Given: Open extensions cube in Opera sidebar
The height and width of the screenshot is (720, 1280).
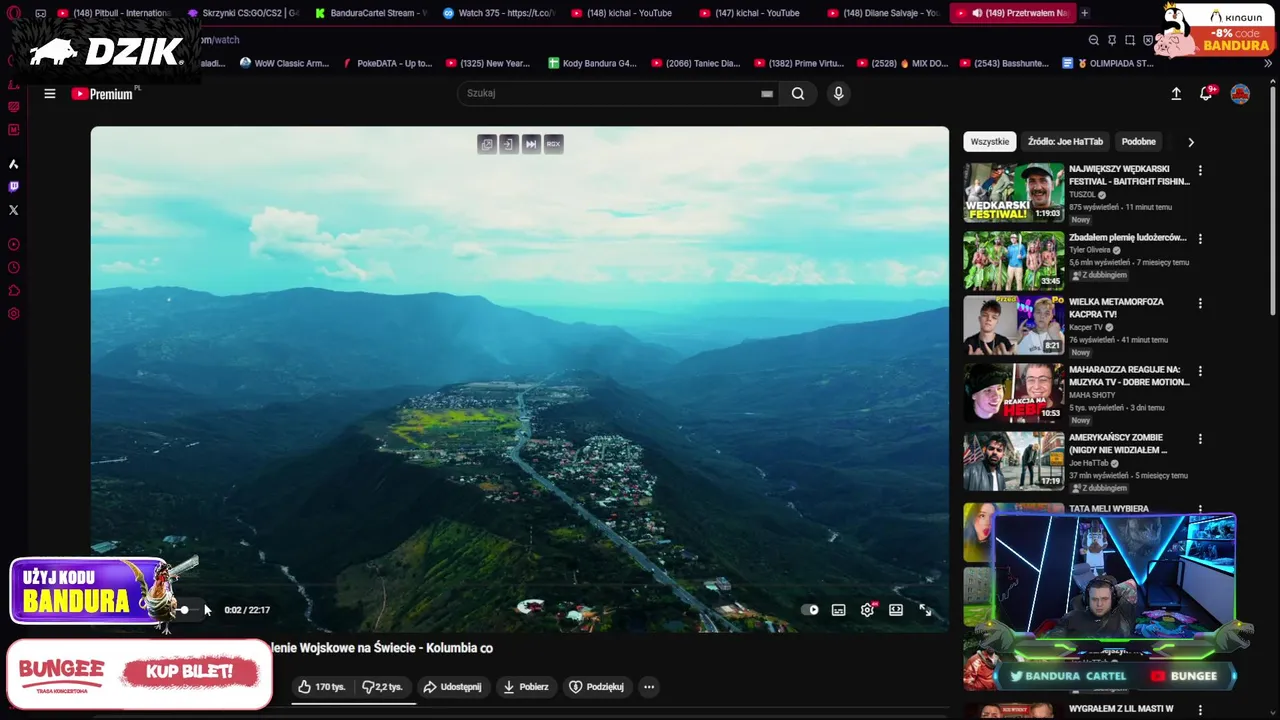Looking at the screenshot, I should [13, 291].
